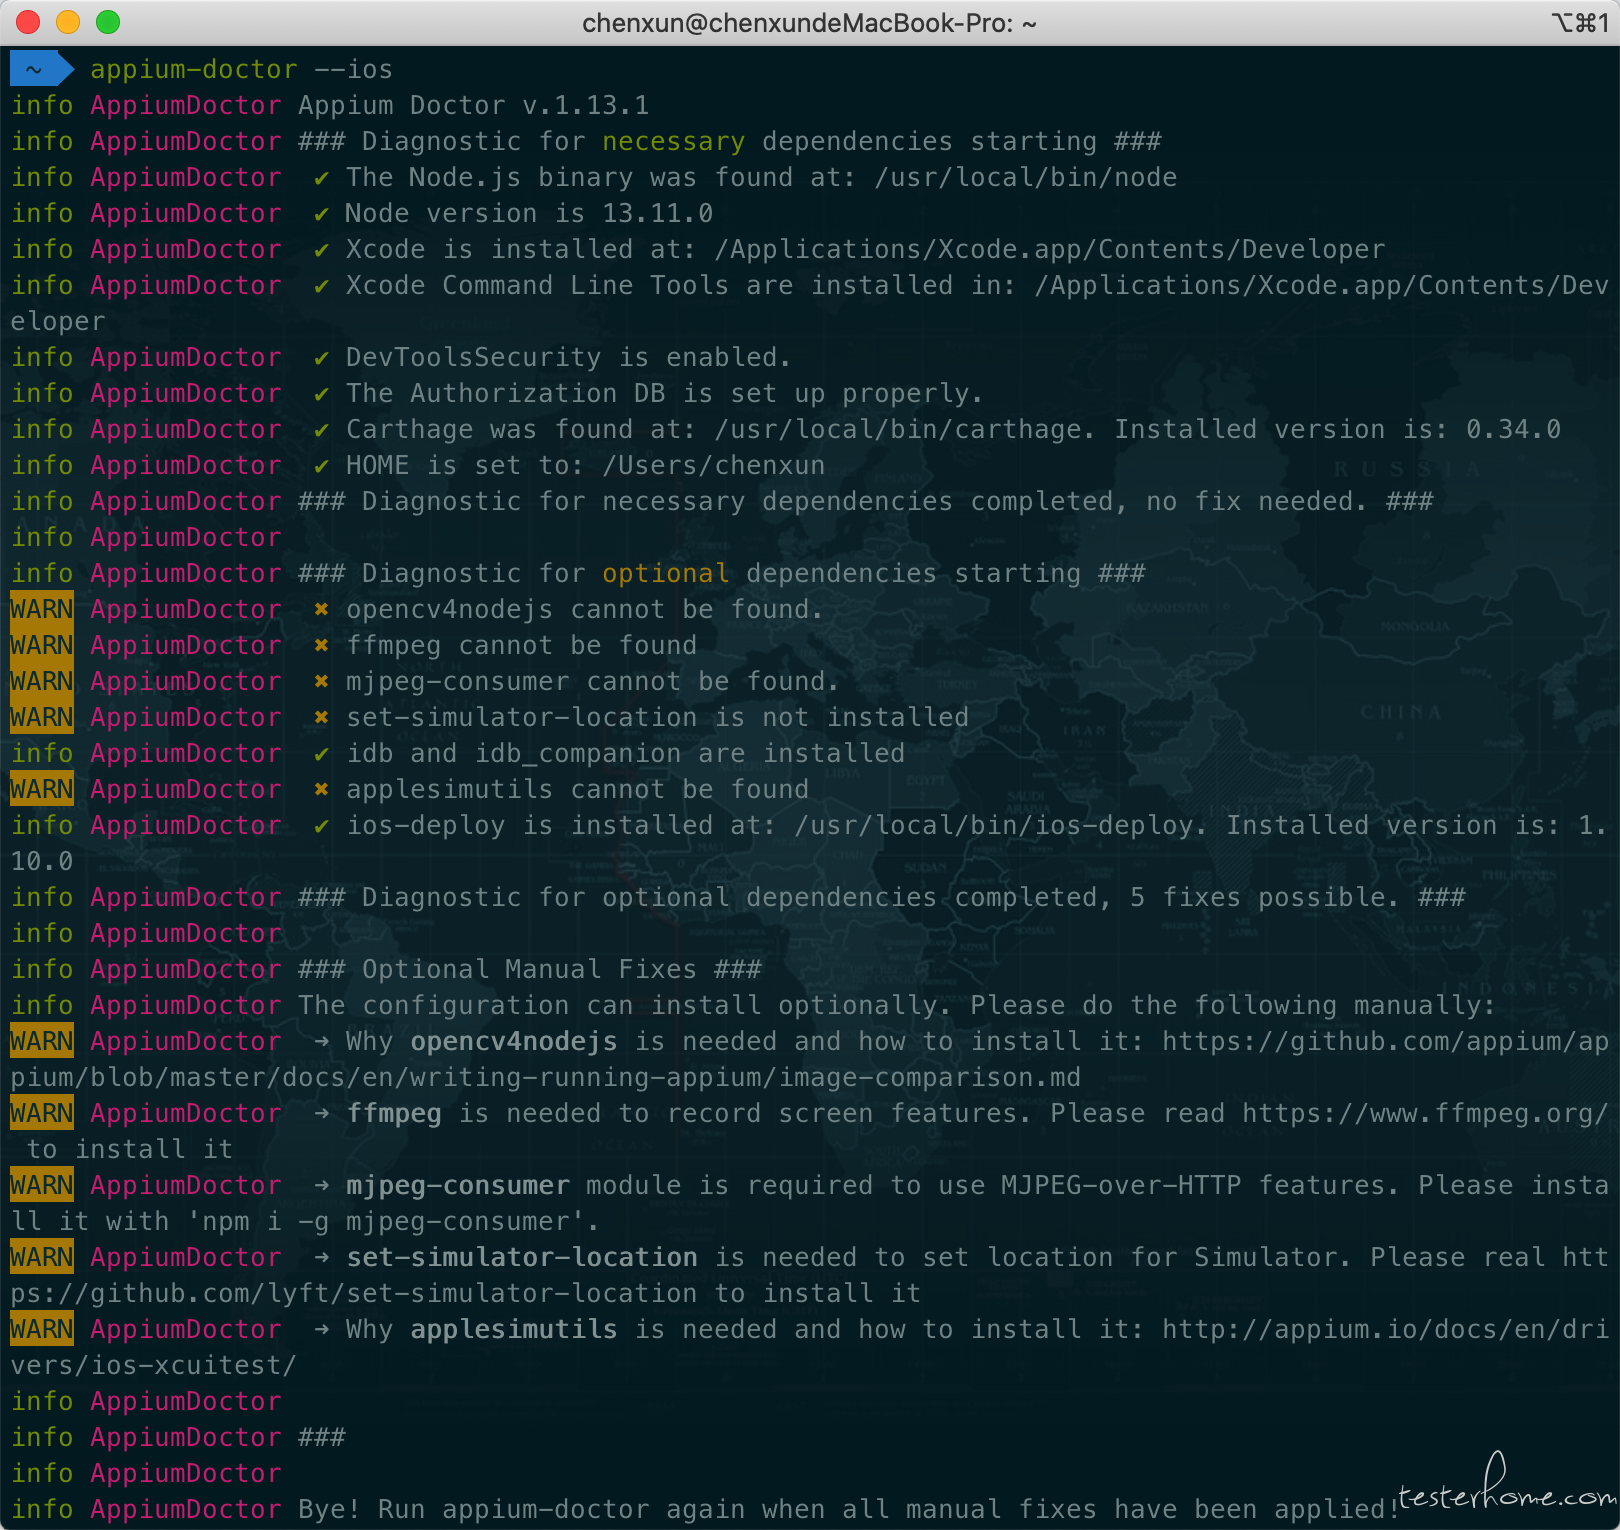Viewport: 1620px width, 1530px height.
Task: Click the arrow beside mjpeg-consumer module
Action: click(x=321, y=1185)
